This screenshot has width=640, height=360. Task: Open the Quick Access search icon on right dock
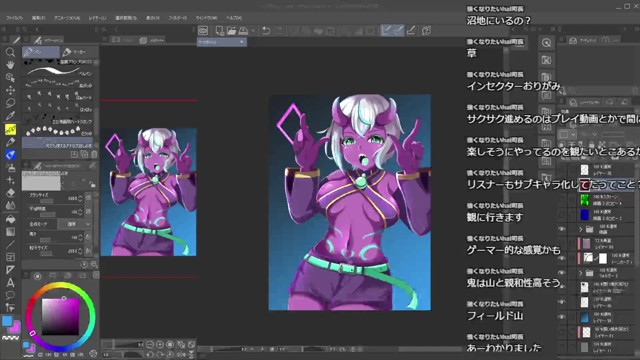coord(547,42)
